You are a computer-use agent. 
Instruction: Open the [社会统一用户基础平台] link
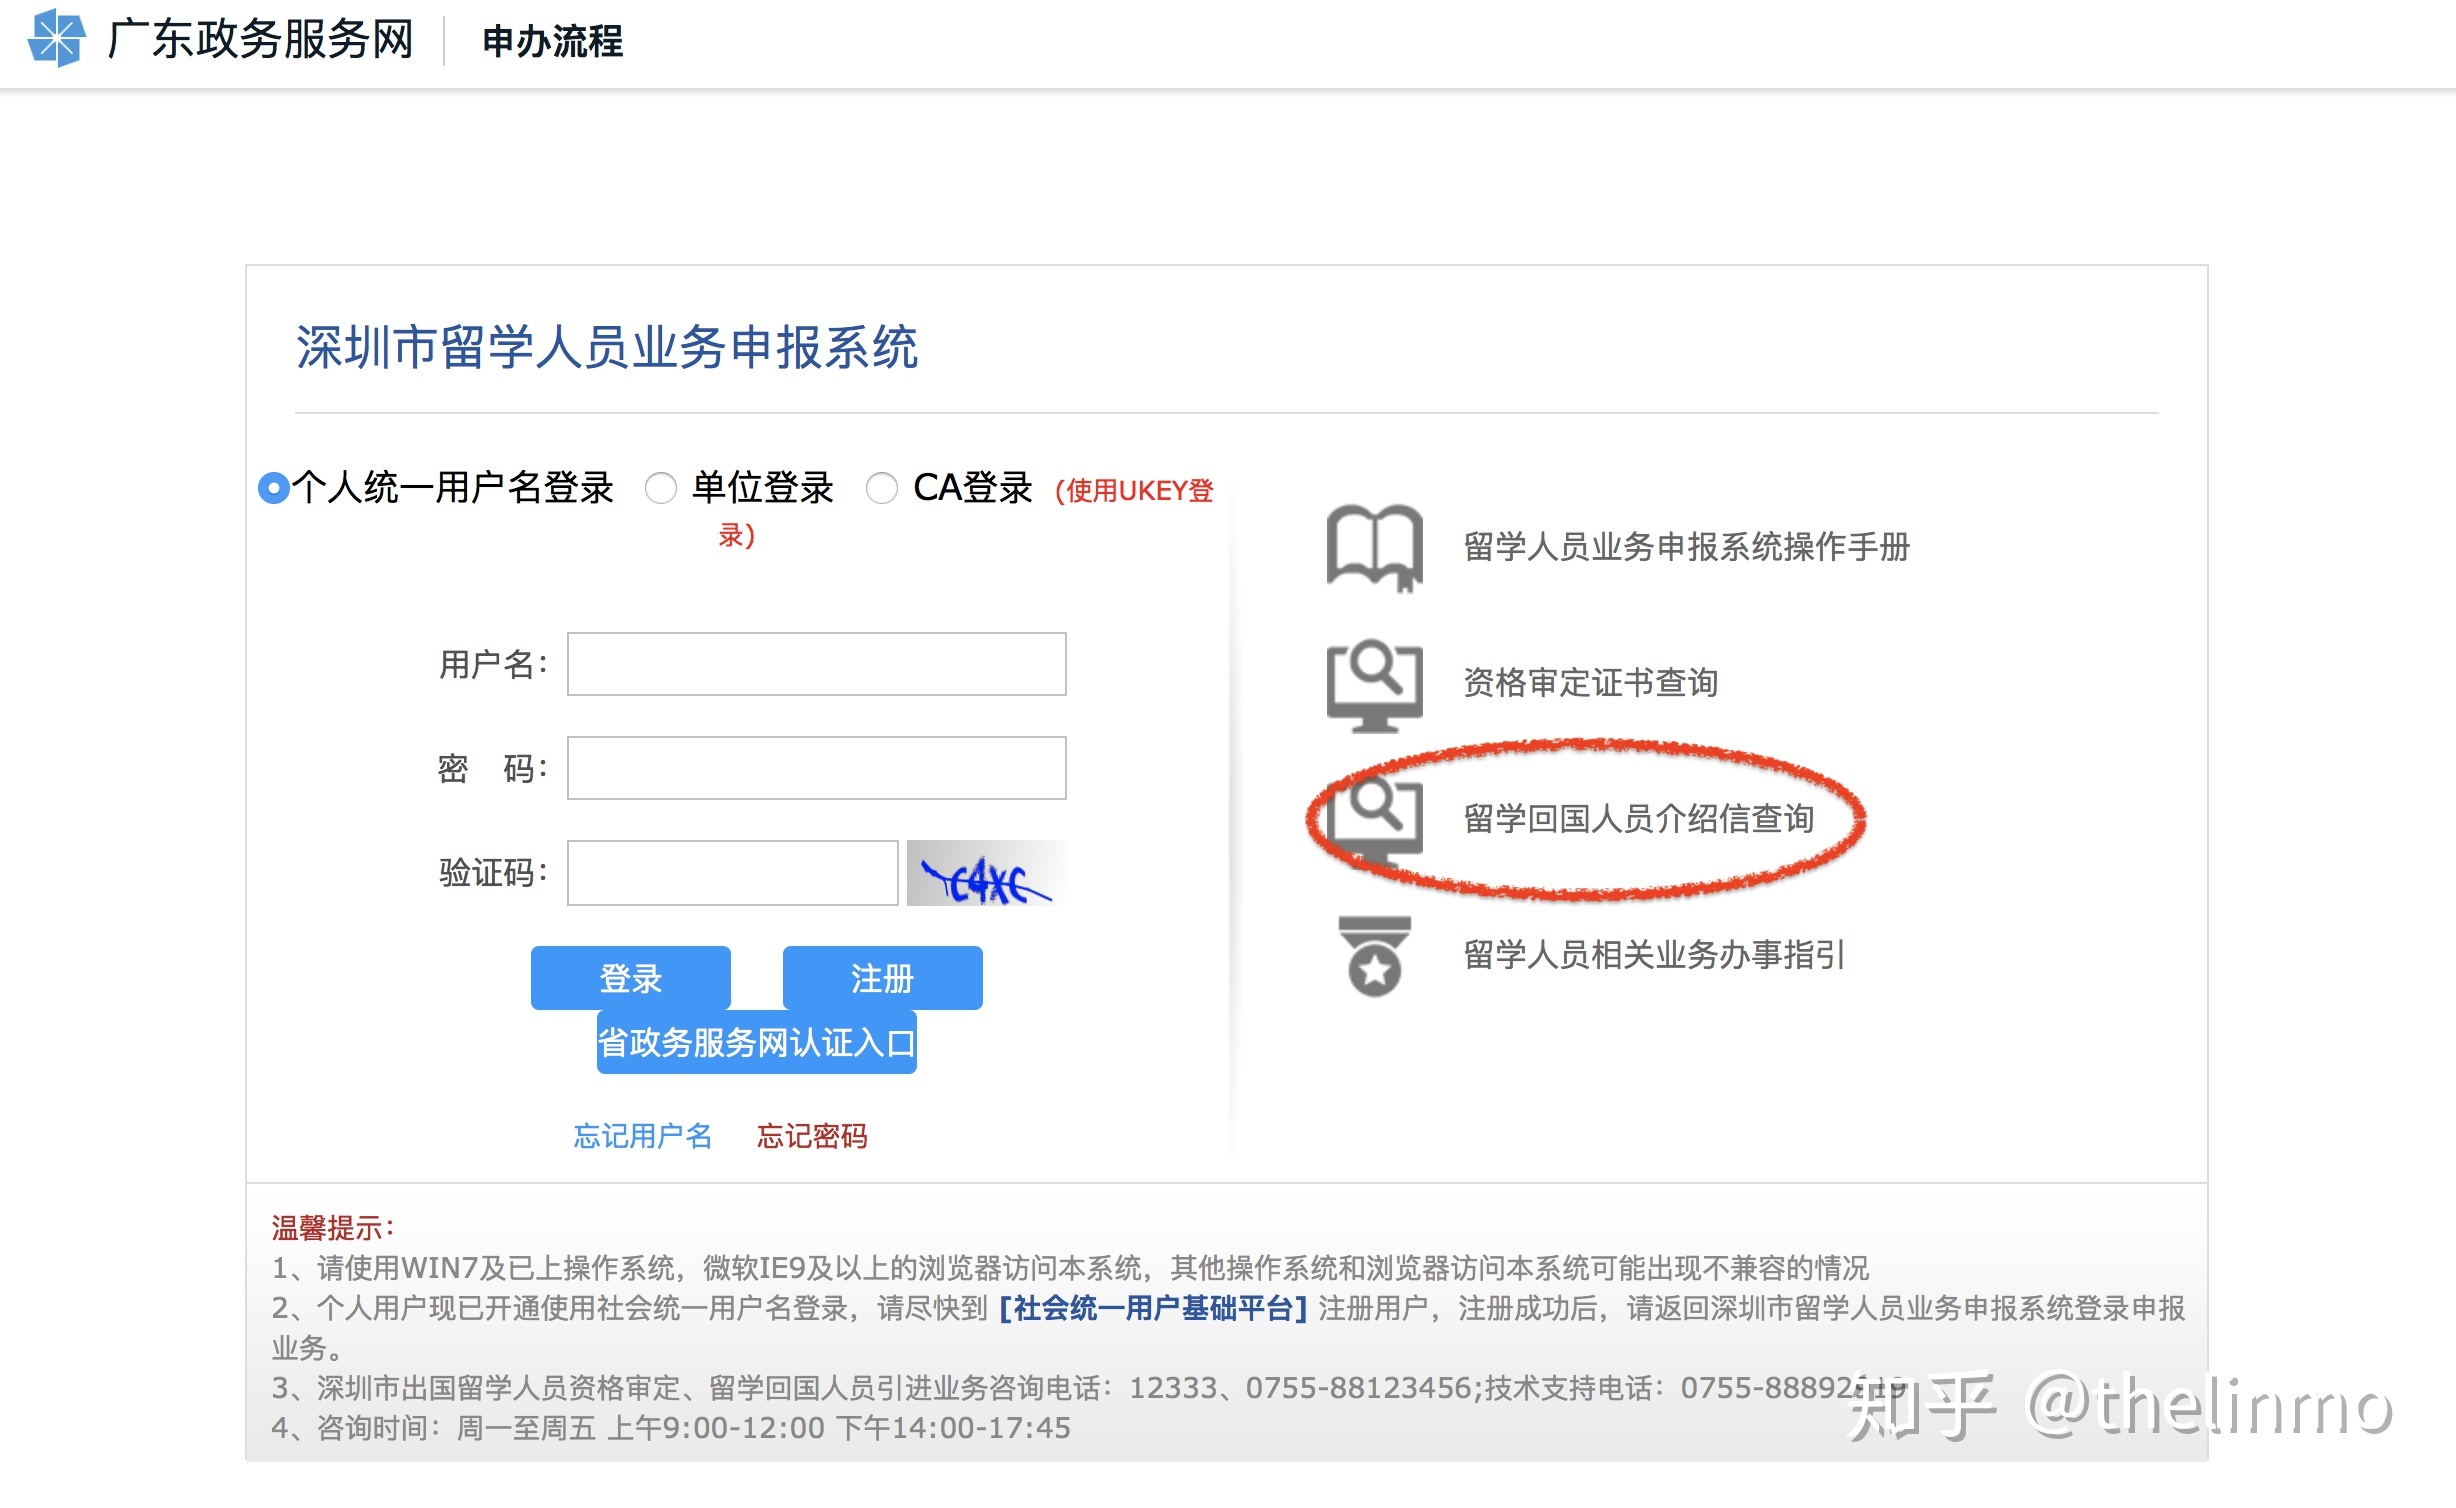1153,1308
